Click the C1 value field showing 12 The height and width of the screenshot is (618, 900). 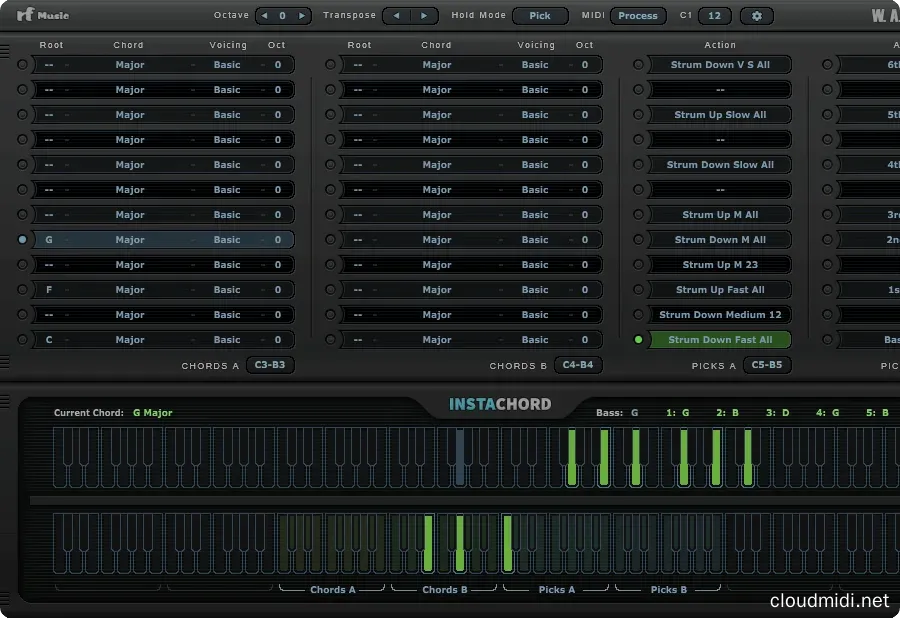point(713,16)
